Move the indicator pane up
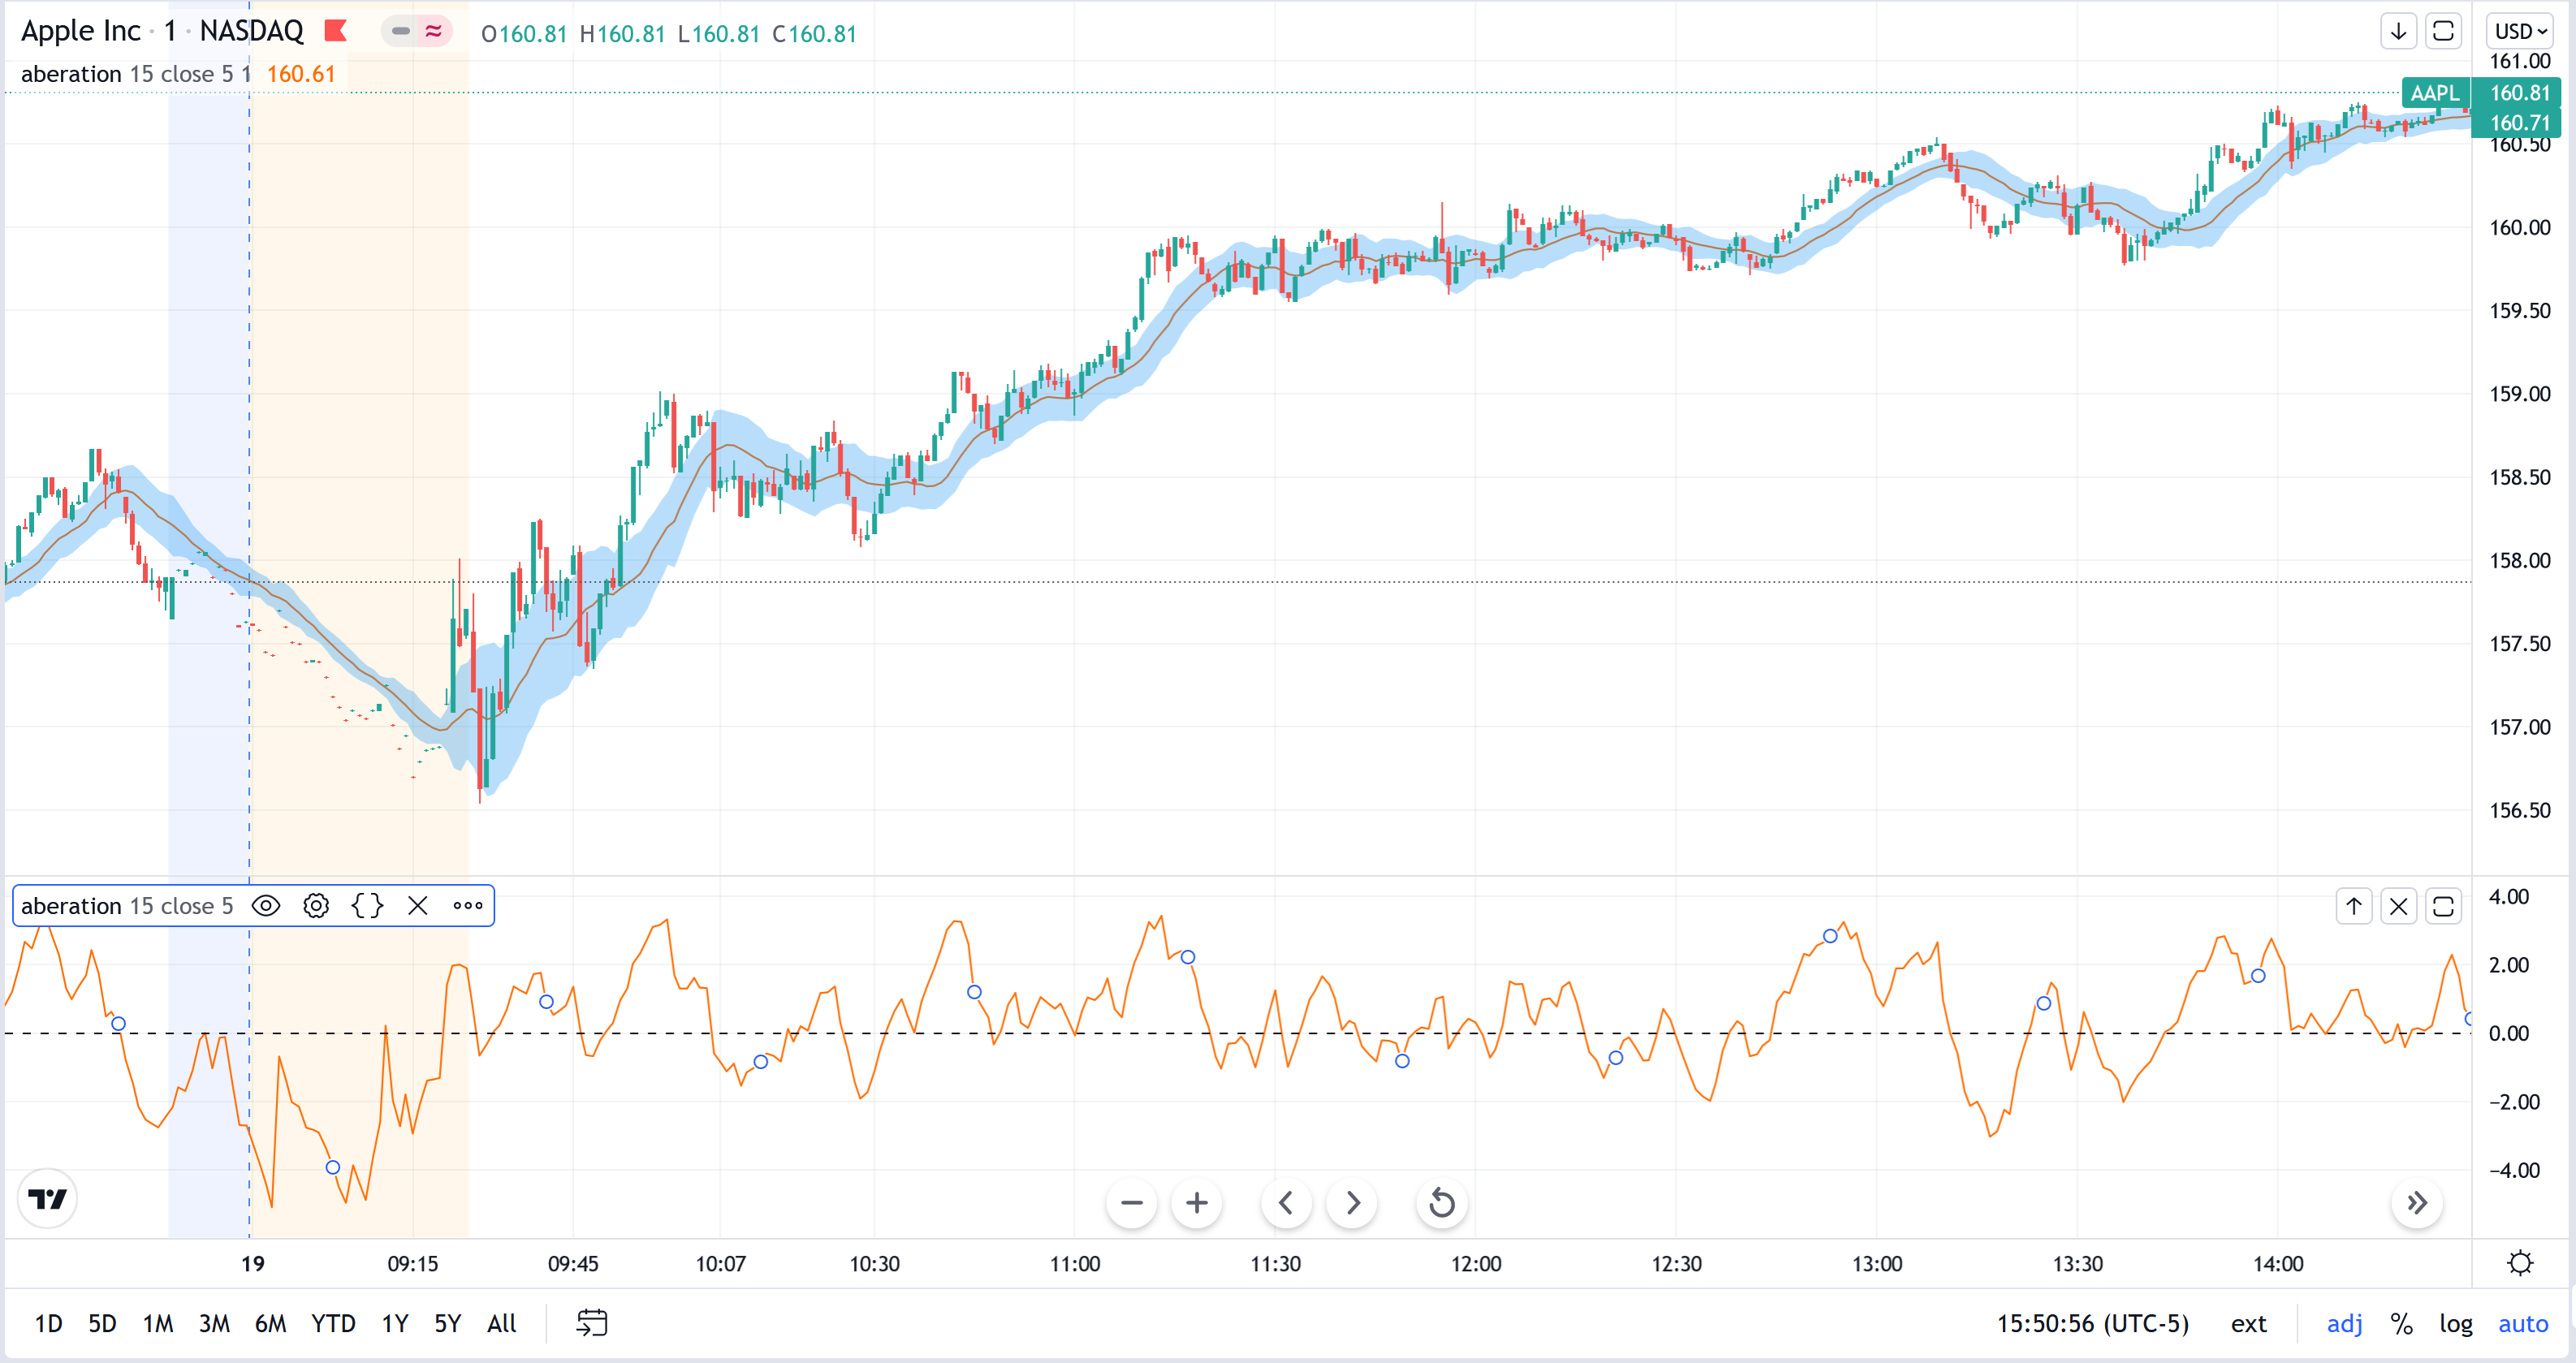2576x1363 pixels. click(x=2354, y=906)
